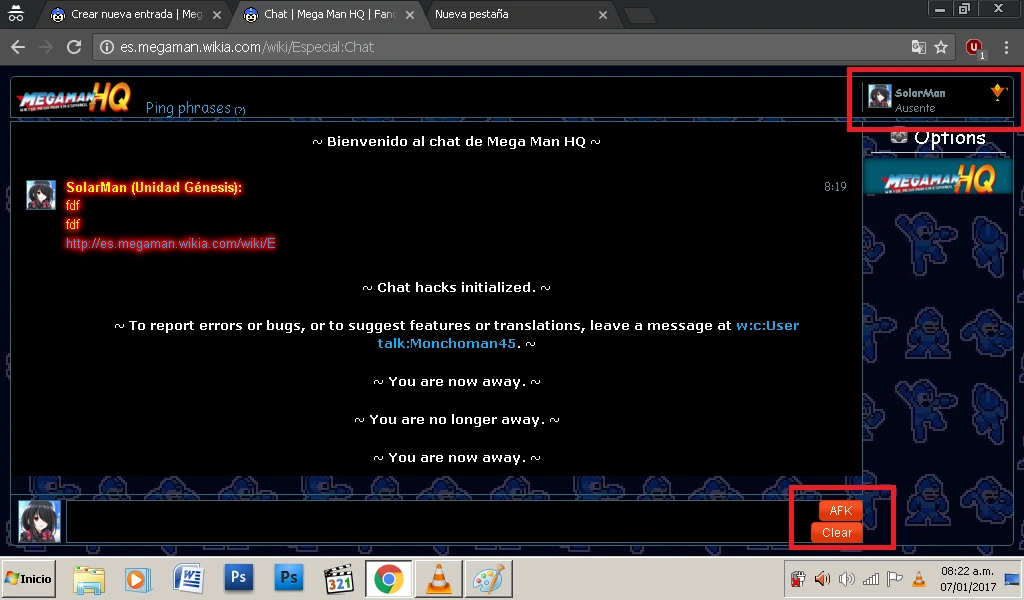Open the first Photoshop icon in taskbar

(x=238, y=578)
